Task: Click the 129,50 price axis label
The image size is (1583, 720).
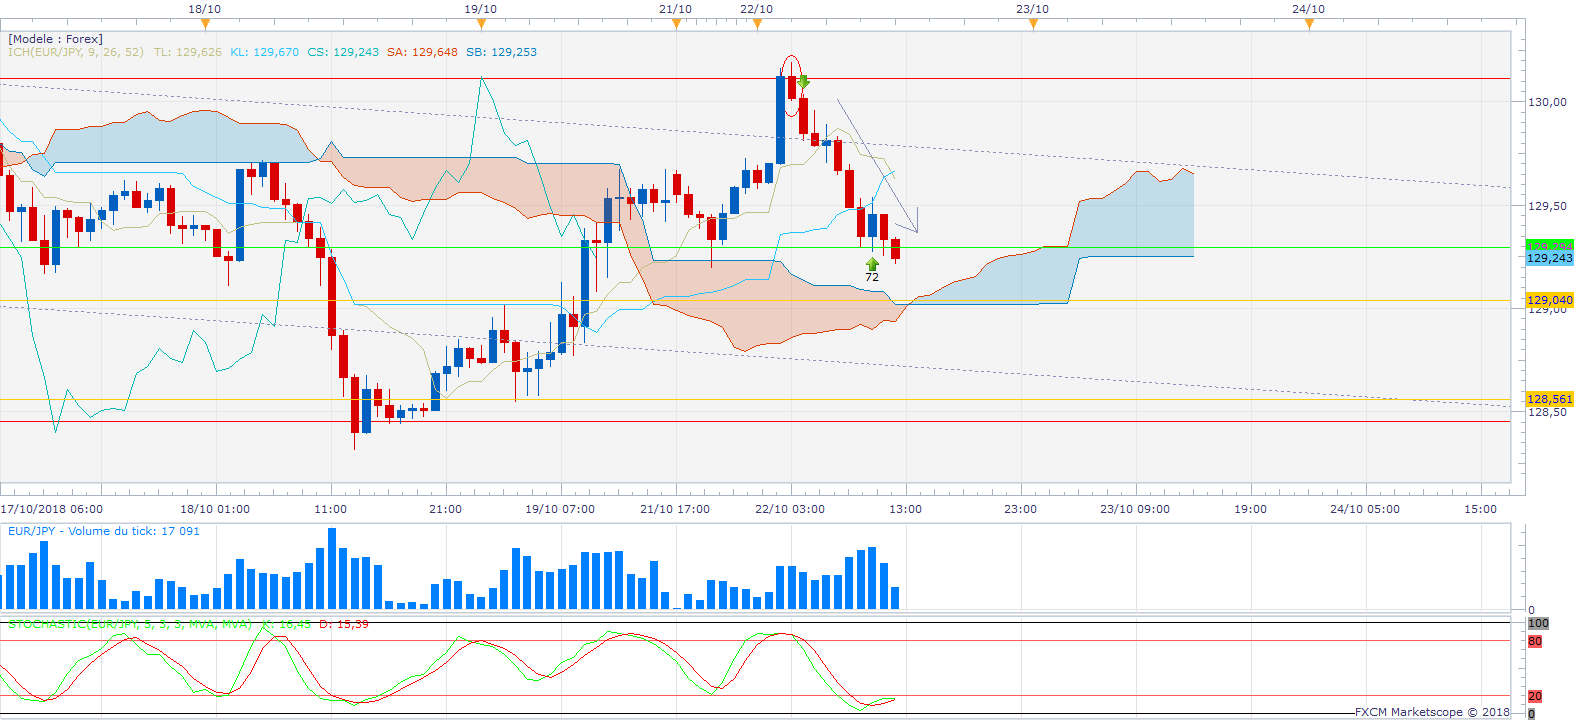Action: tap(1547, 206)
